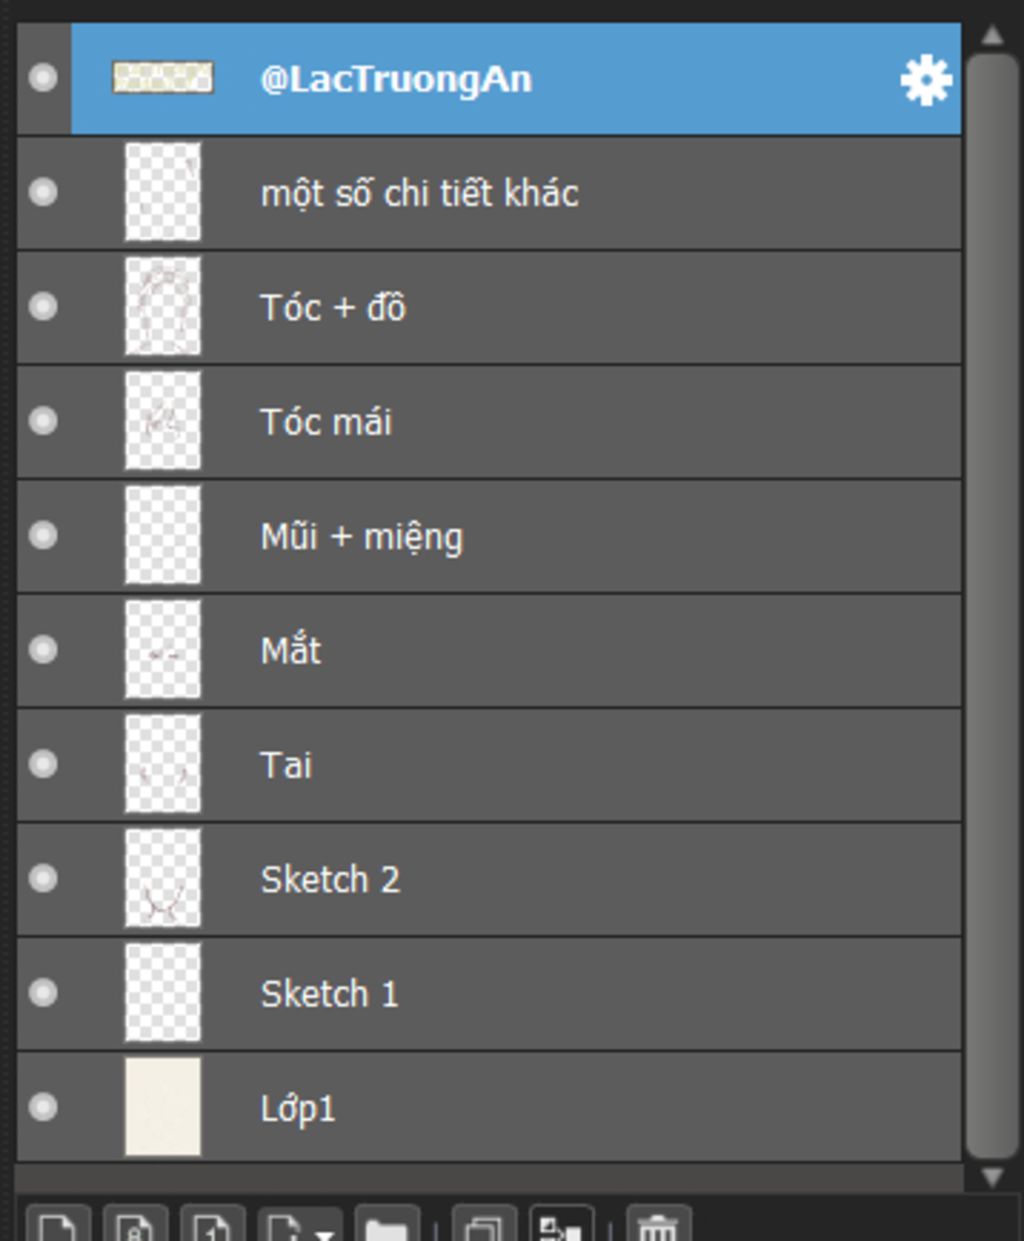
Task: Open settings gear of @LacTruongAn layer
Action: [x=925, y=80]
